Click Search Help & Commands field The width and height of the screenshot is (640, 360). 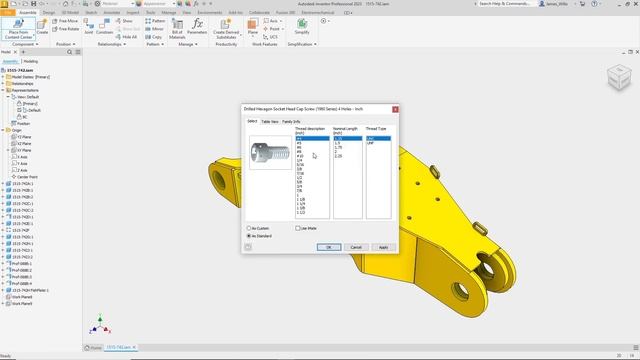click(x=505, y=4)
